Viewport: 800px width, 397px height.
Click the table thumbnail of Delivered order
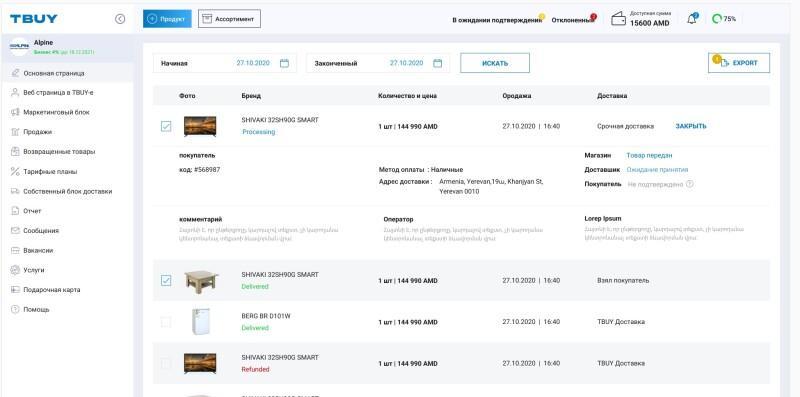pyautogui.click(x=201, y=281)
